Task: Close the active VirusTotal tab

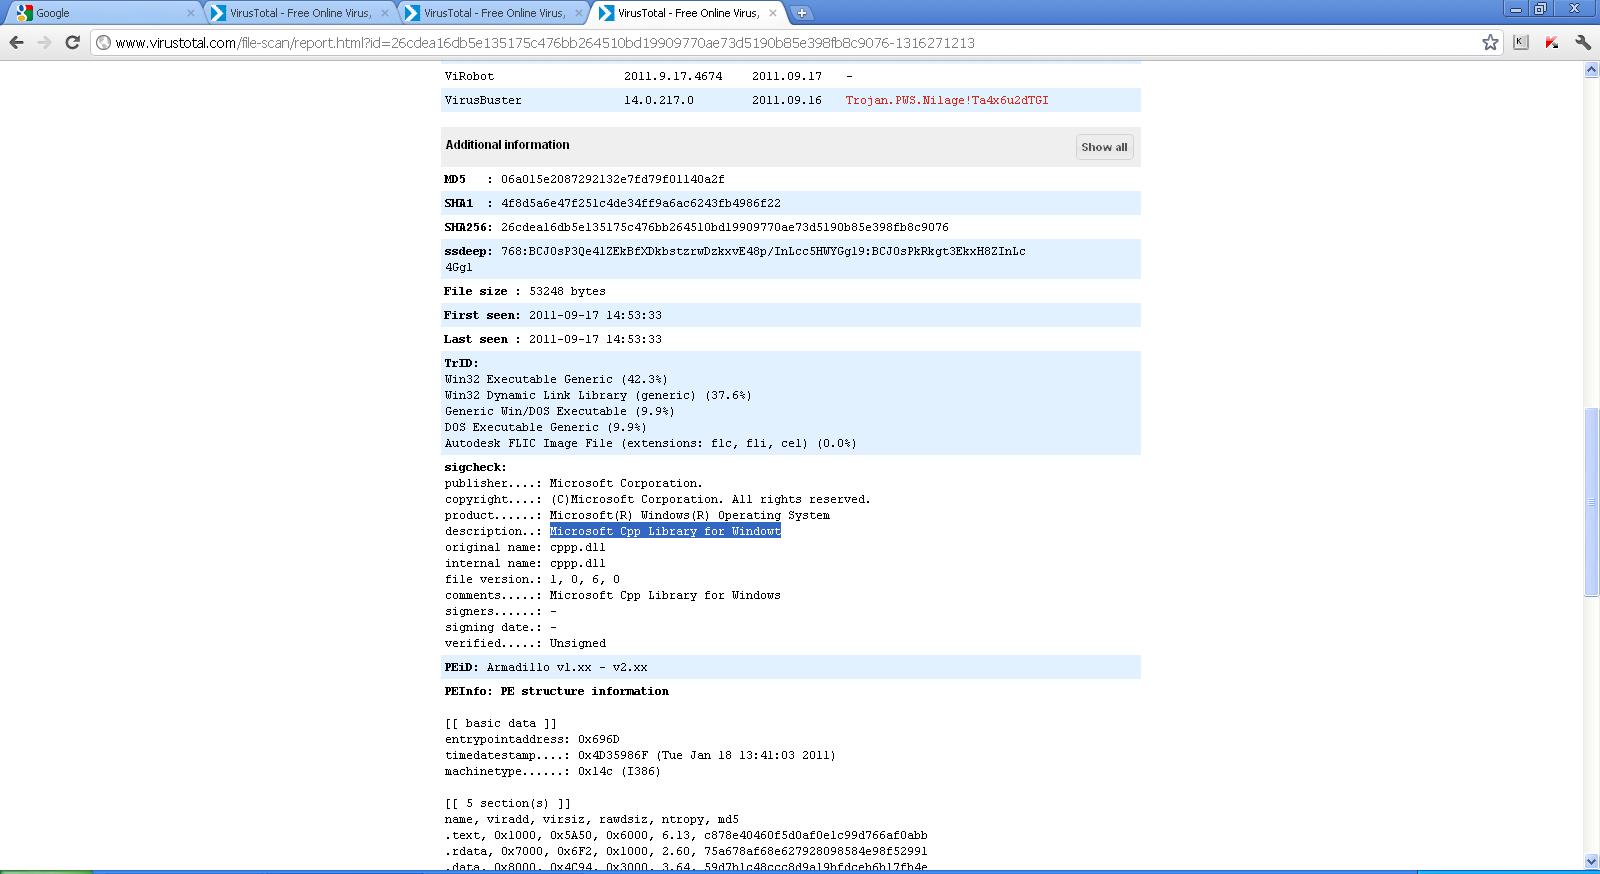Action: point(773,13)
